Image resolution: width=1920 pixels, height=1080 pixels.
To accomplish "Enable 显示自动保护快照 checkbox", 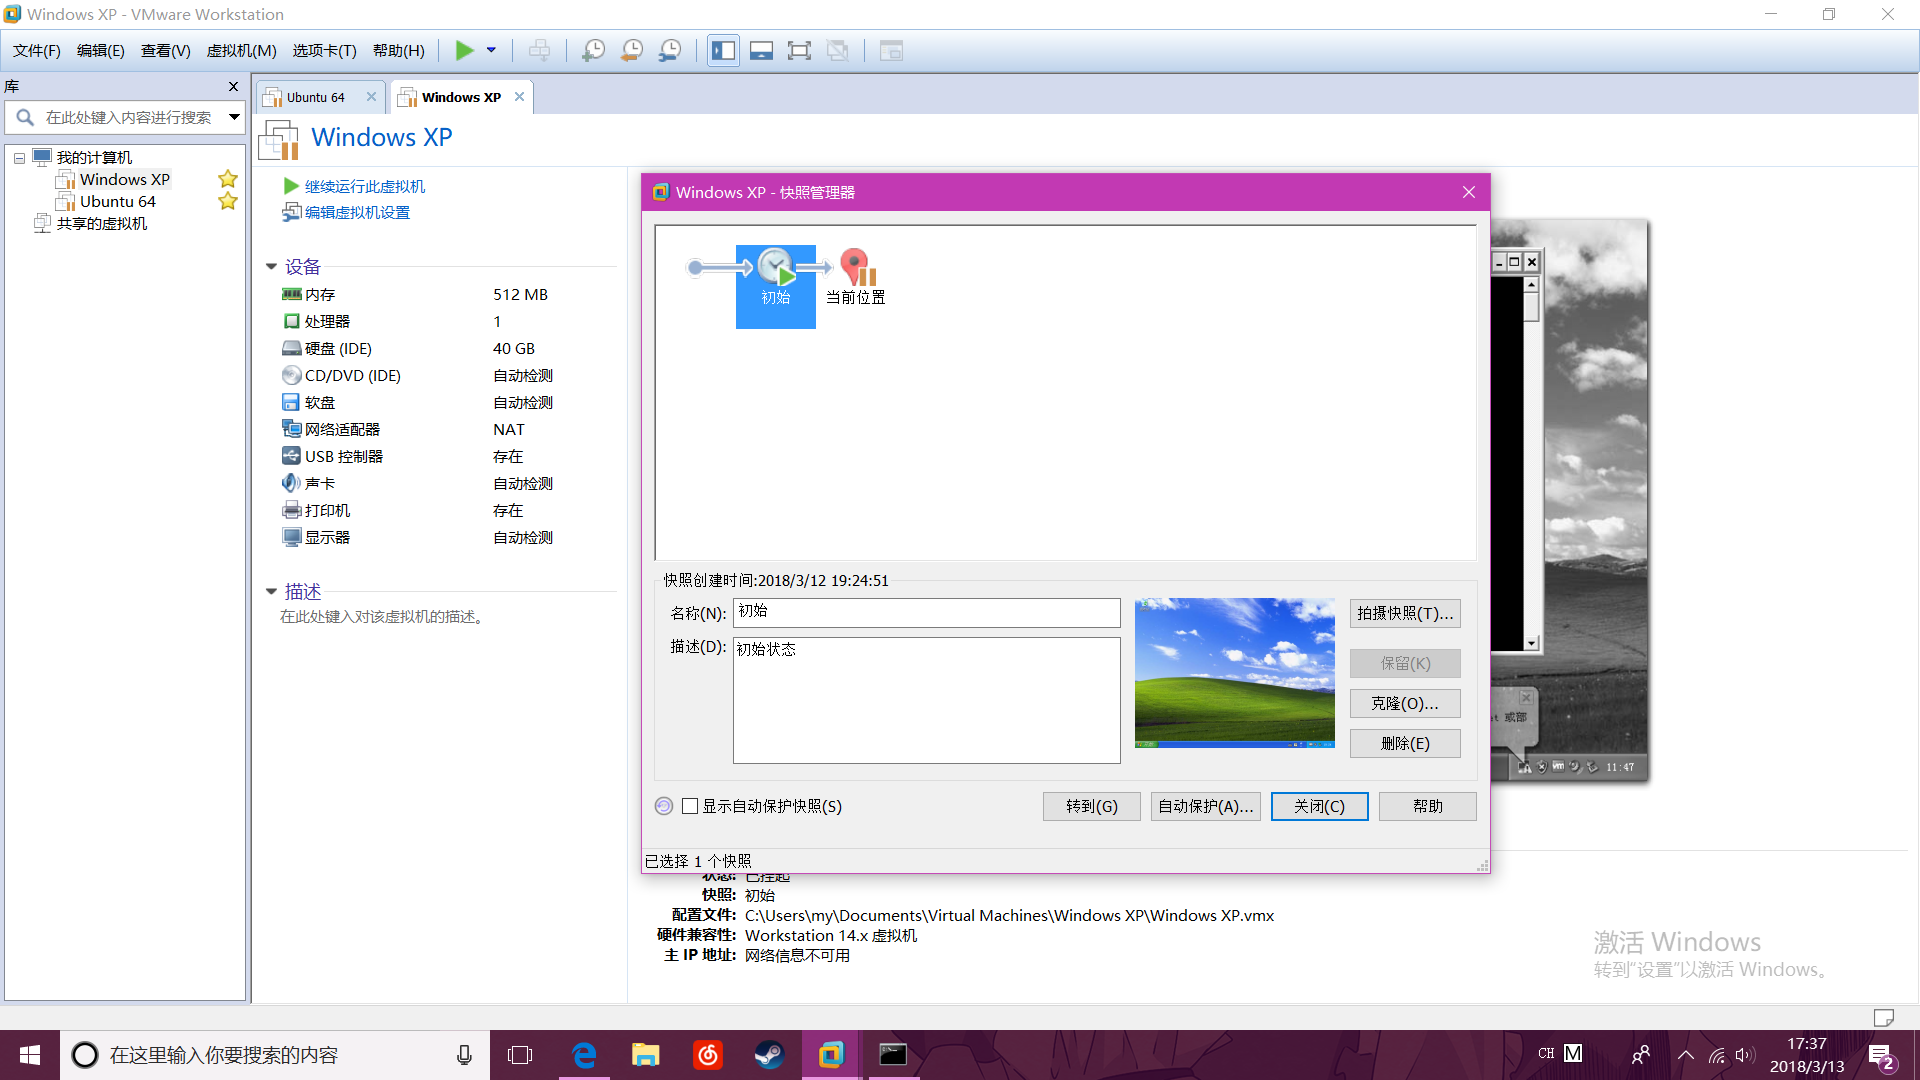I will pos(690,806).
